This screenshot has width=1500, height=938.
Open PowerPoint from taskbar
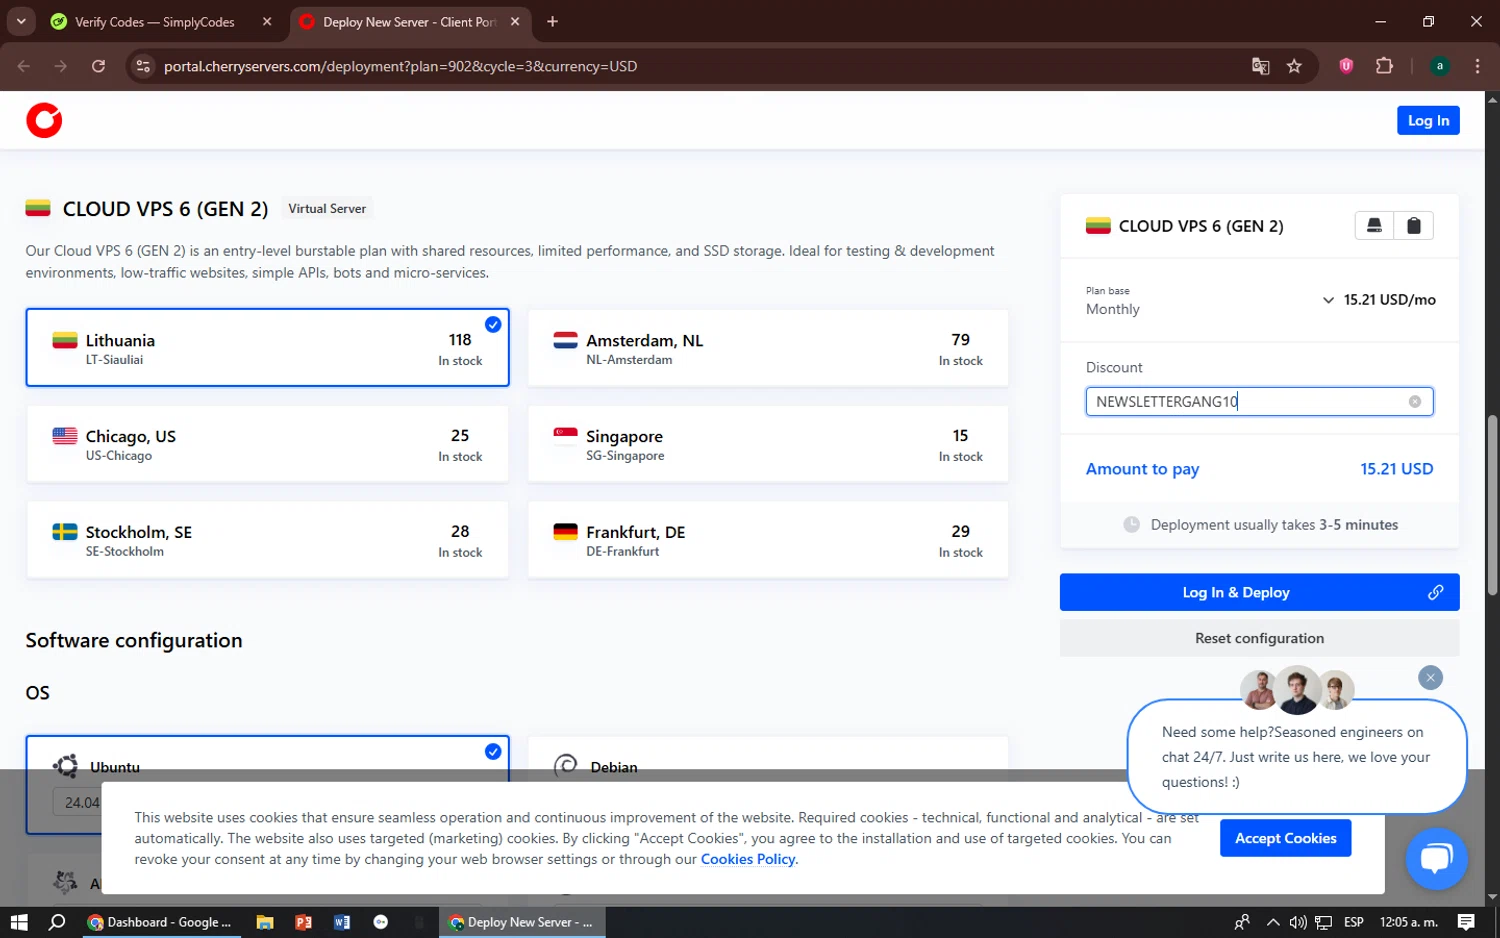303,922
